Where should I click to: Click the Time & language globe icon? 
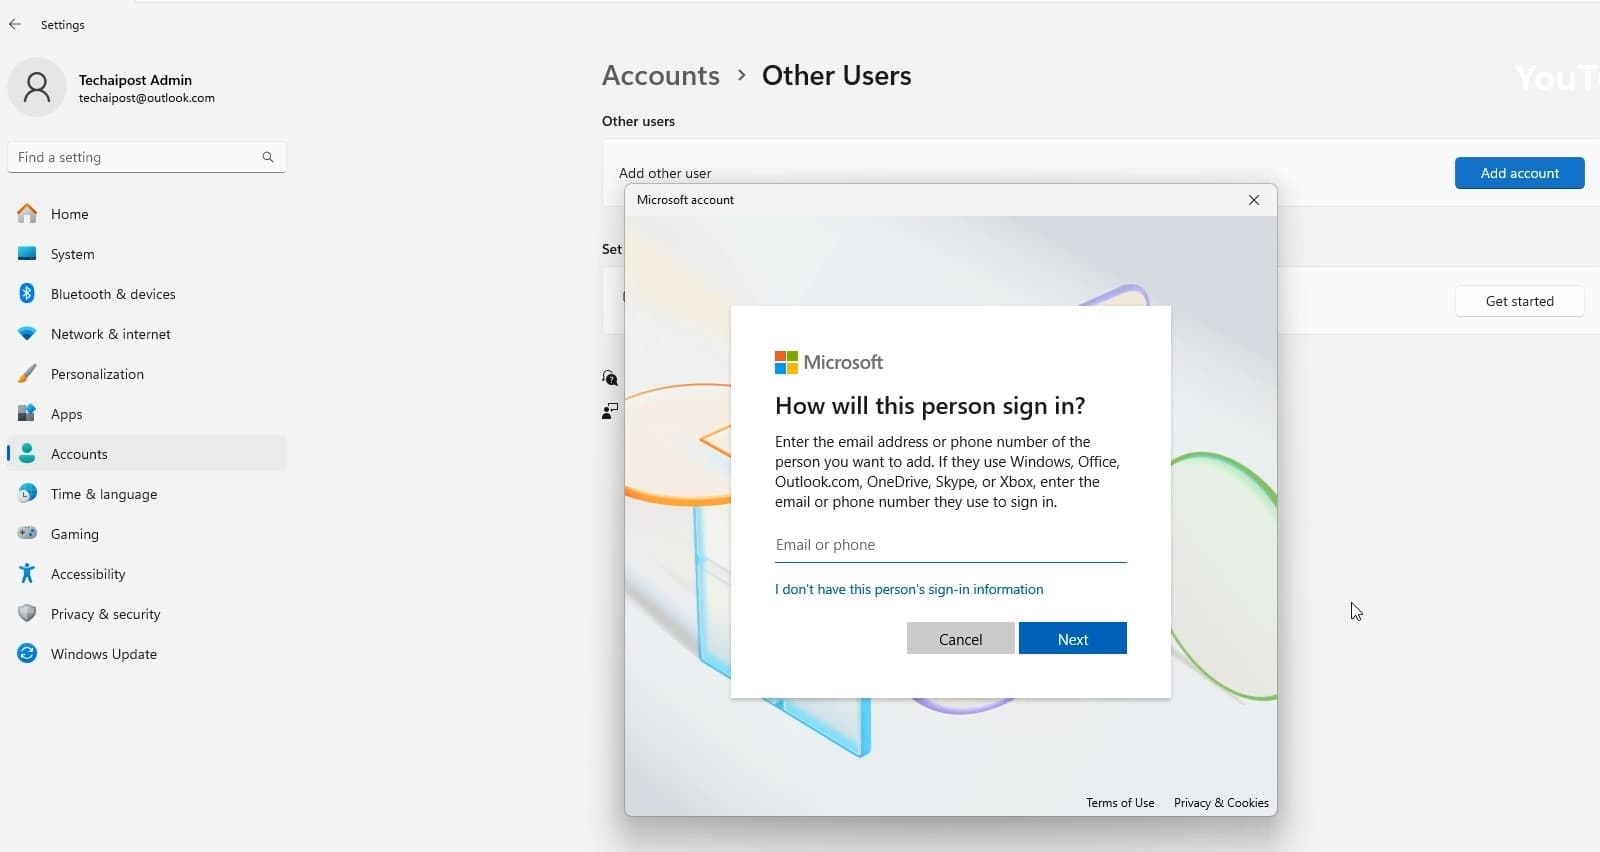pyautogui.click(x=27, y=493)
